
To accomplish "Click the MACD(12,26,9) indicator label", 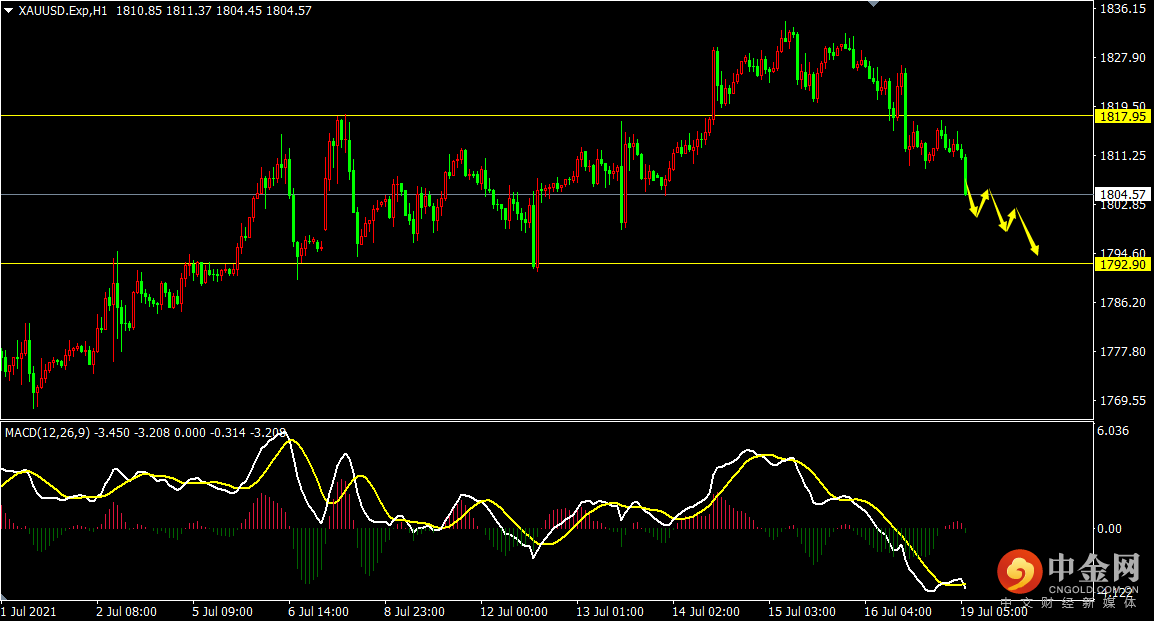I will pyautogui.click(x=47, y=432).
